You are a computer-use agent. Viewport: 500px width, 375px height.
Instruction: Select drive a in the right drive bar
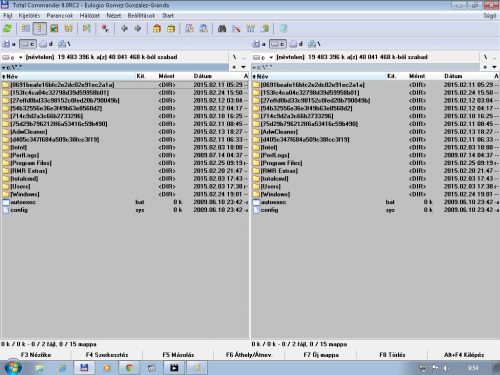[x=259, y=44]
